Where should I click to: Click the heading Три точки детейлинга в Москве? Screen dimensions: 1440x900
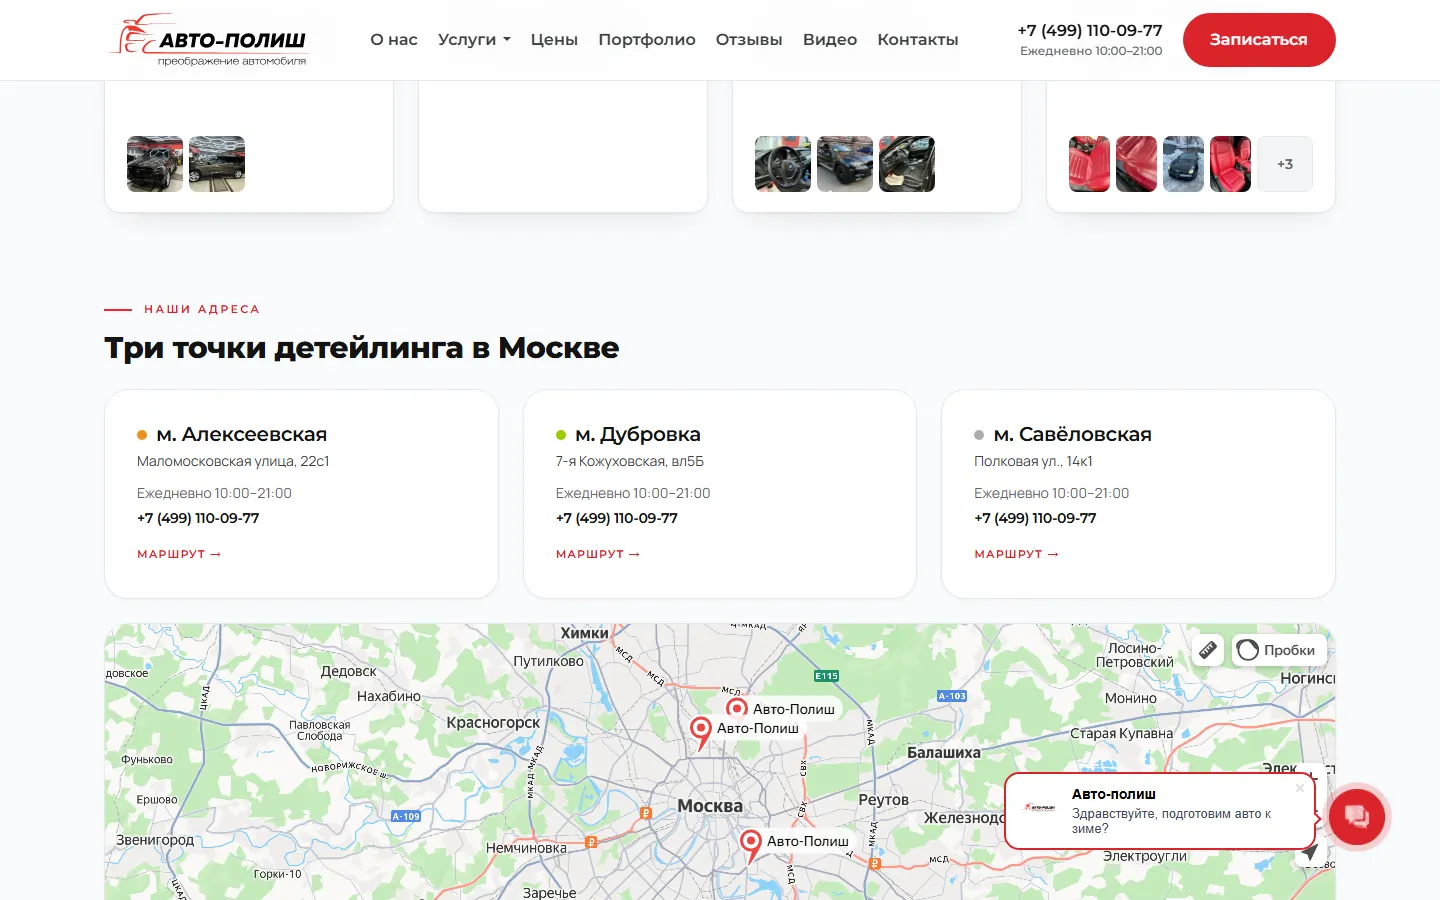click(x=362, y=348)
